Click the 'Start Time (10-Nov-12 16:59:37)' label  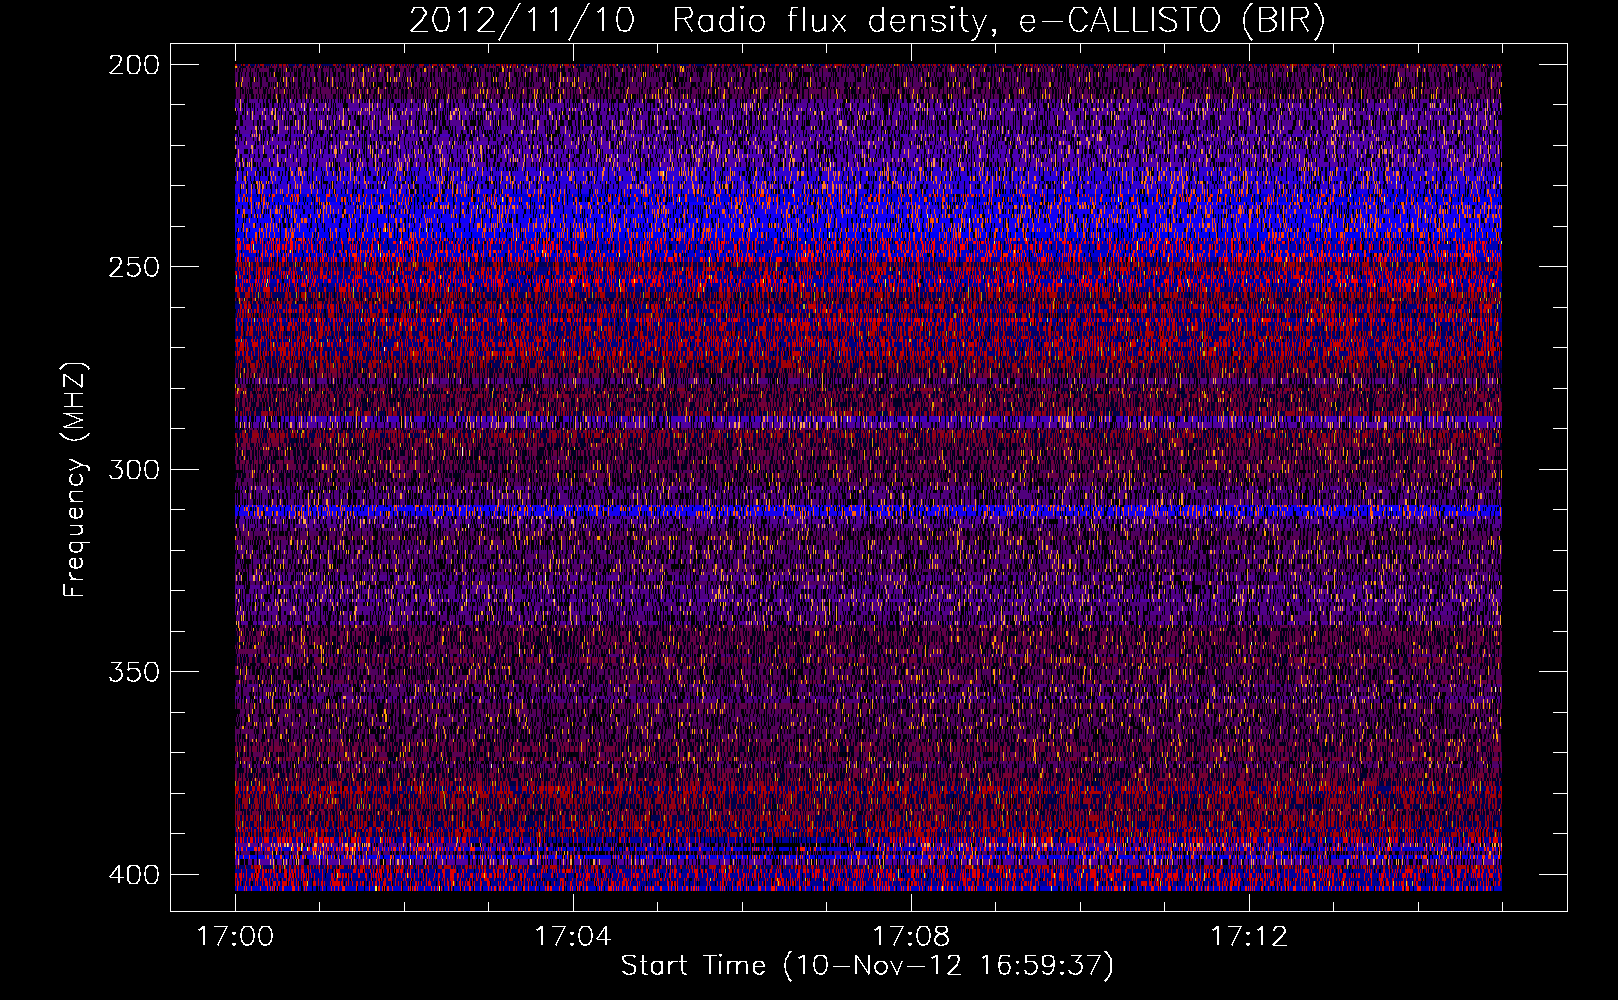point(867,966)
